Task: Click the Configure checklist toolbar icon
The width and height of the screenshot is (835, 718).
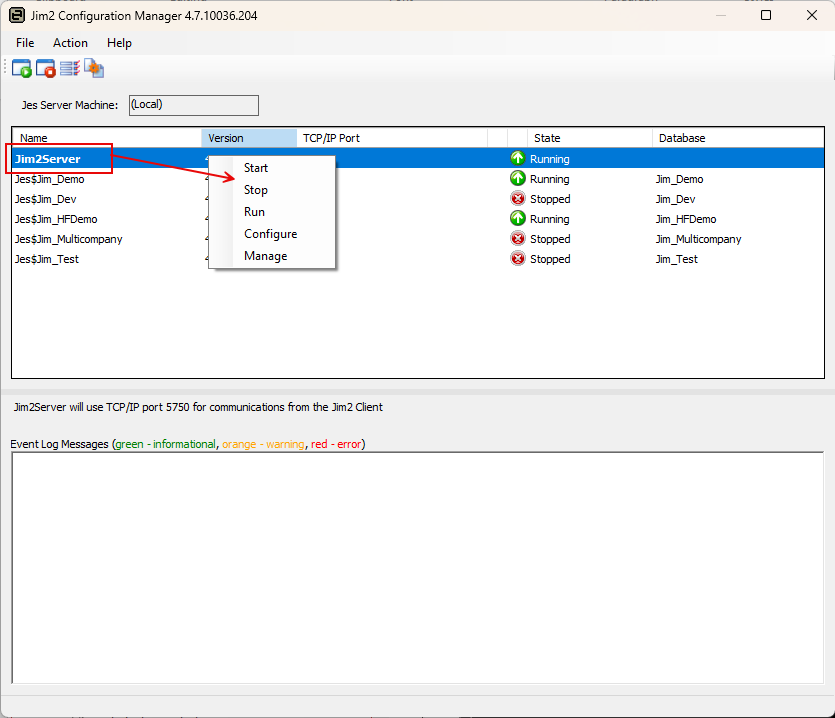Action: [x=70, y=68]
